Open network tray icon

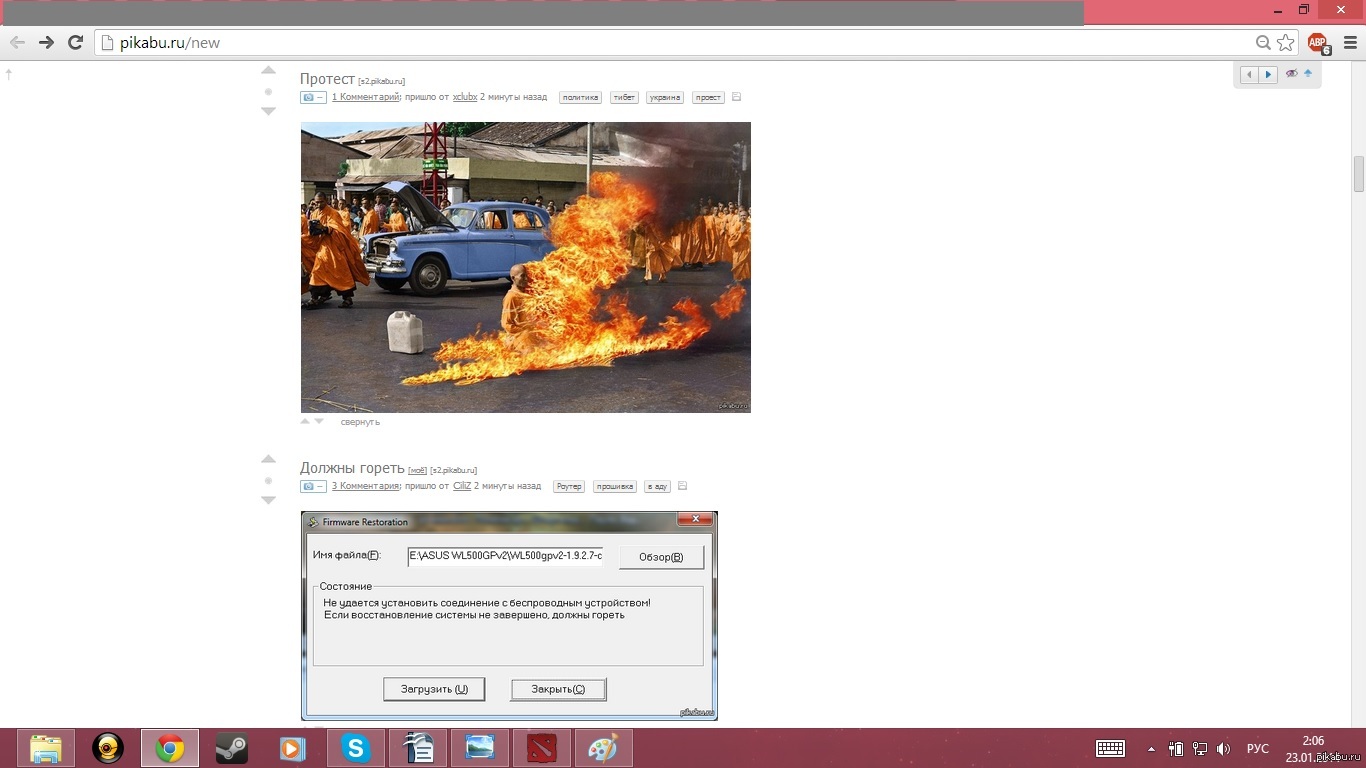pos(1199,749)
